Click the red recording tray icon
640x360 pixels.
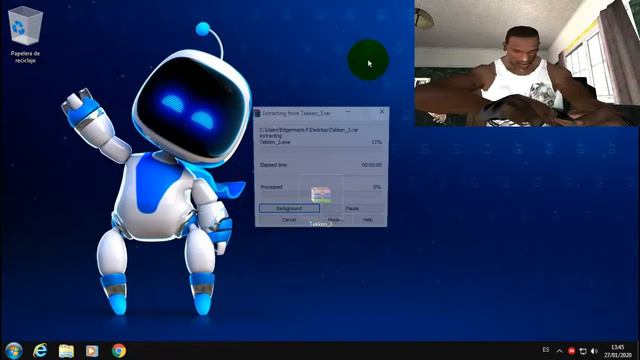(x=571, y=351)
